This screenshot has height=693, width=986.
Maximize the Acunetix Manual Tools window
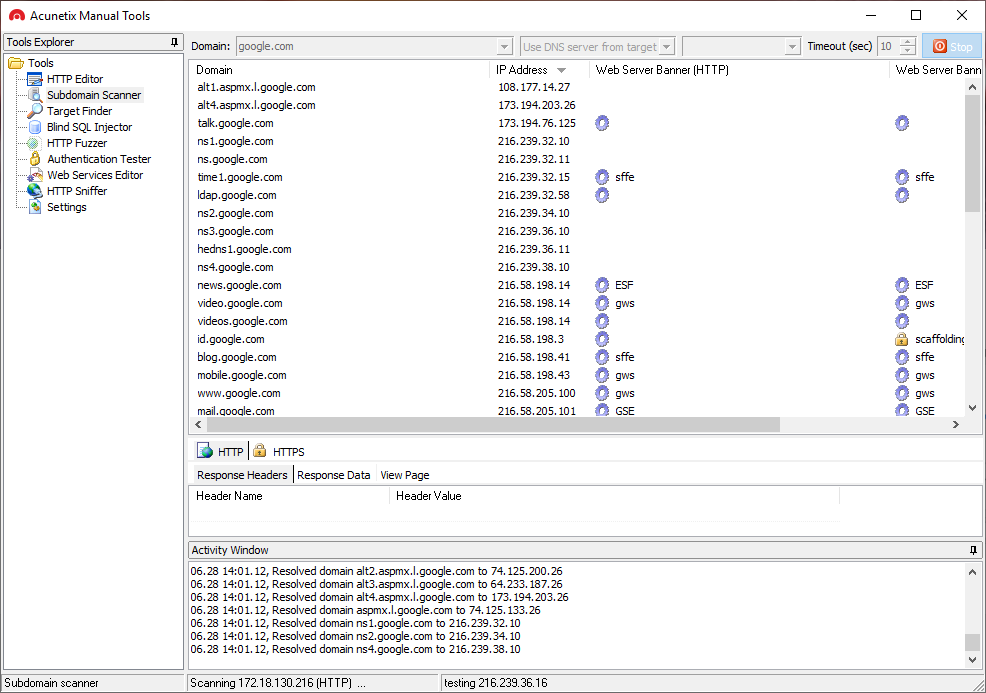click(x=916, y=15)
